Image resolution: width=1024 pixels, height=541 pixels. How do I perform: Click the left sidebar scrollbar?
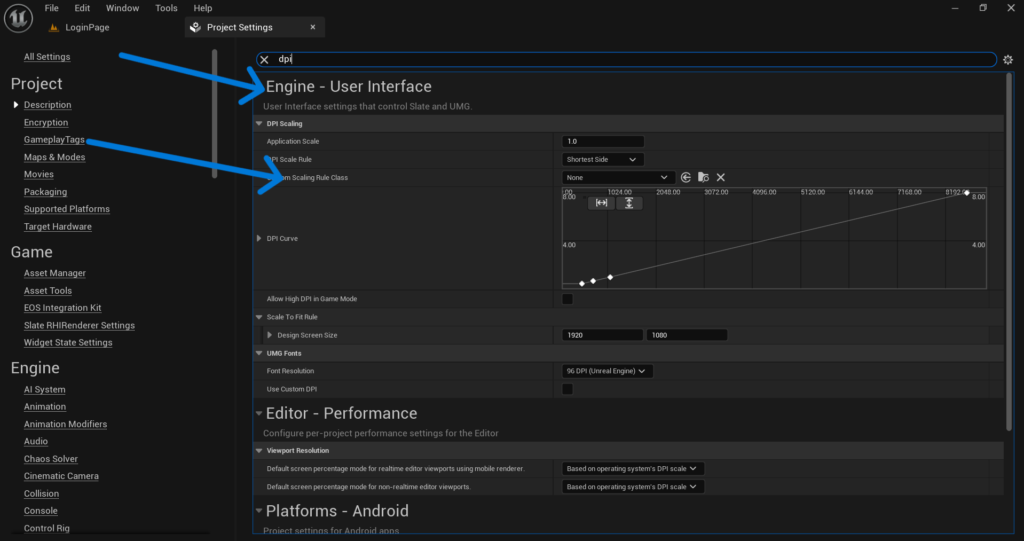point(214,114)
